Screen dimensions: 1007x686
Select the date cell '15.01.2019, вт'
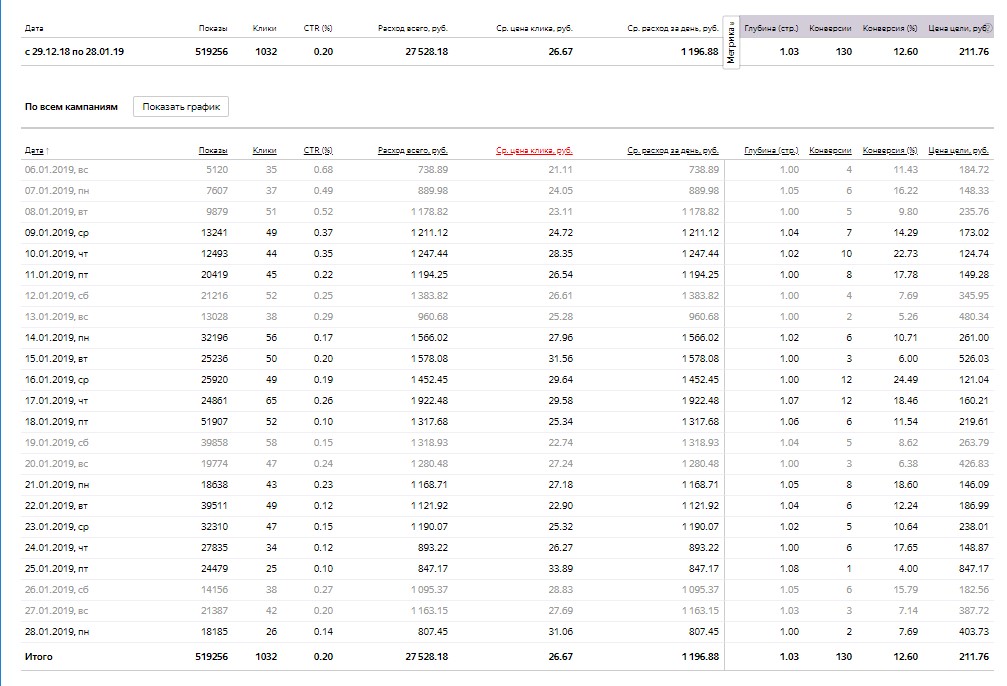57,358
